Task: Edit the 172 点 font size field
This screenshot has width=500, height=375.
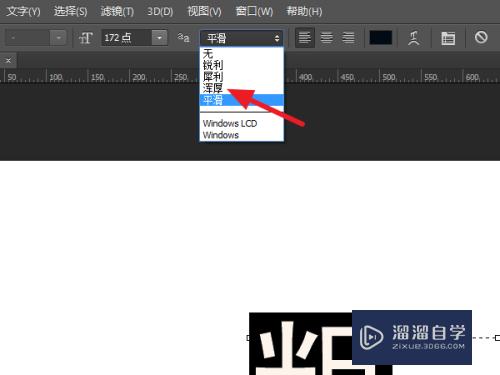Action: click(x=127, y=38)
